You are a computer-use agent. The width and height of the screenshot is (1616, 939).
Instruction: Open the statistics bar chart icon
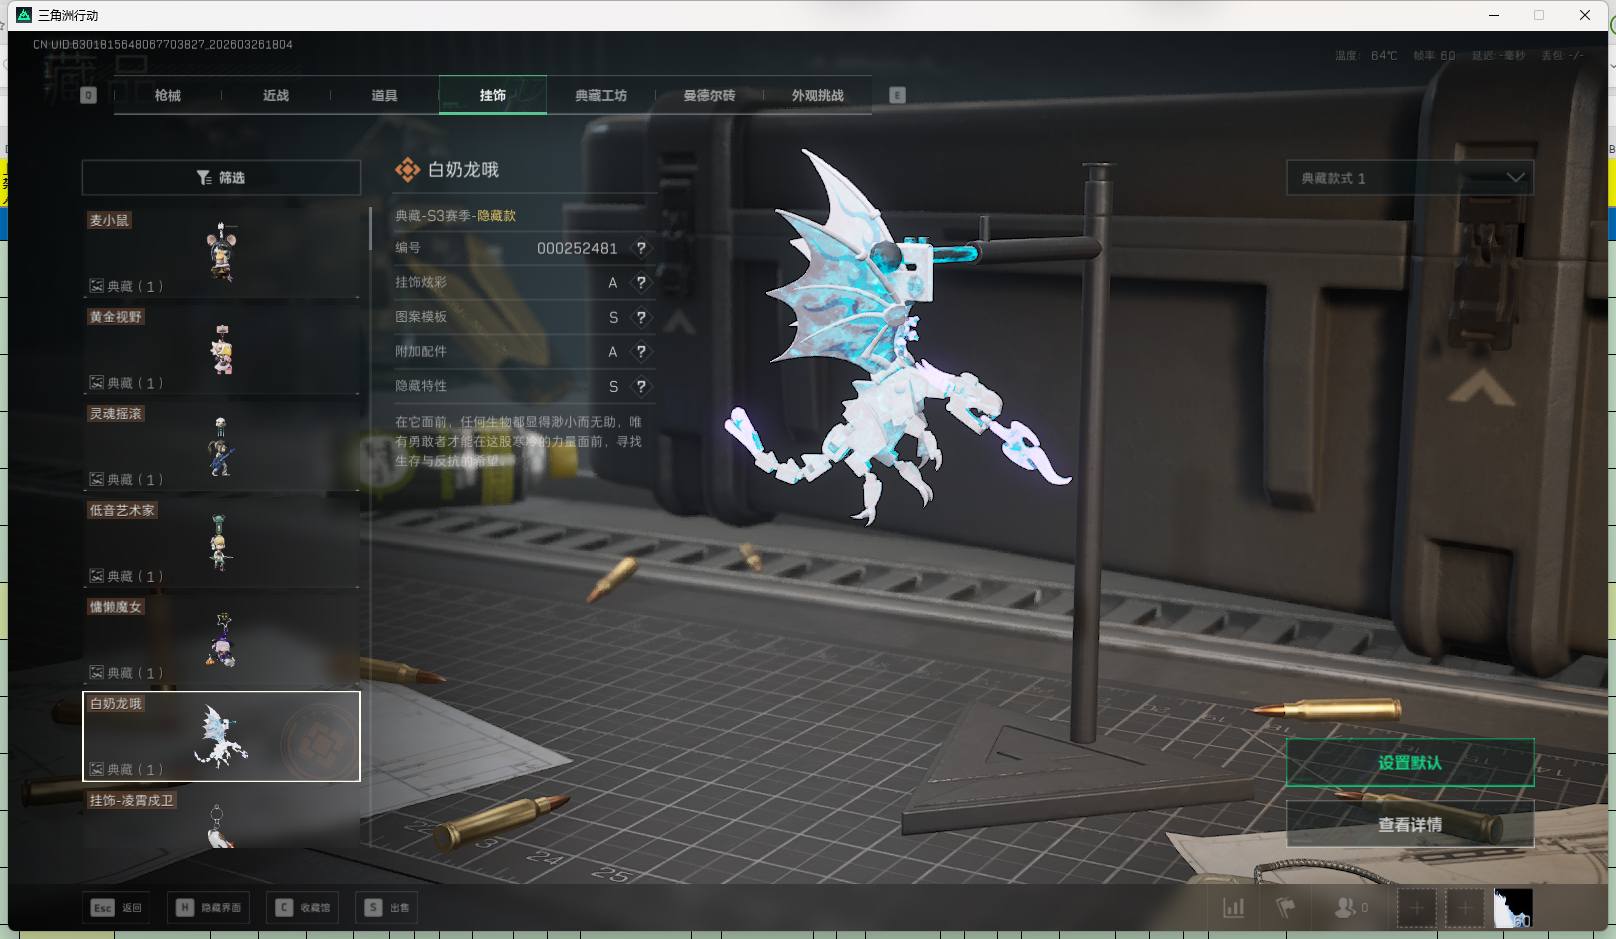(1234, 908)
